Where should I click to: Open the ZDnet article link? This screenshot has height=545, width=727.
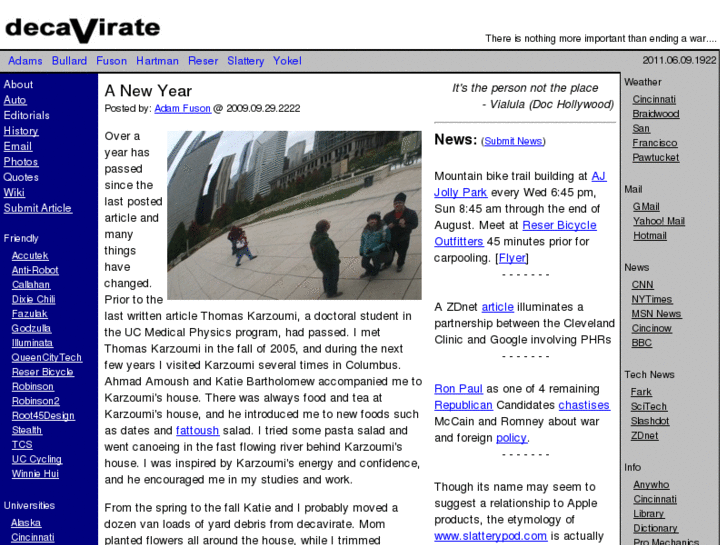tap(497, 307)
